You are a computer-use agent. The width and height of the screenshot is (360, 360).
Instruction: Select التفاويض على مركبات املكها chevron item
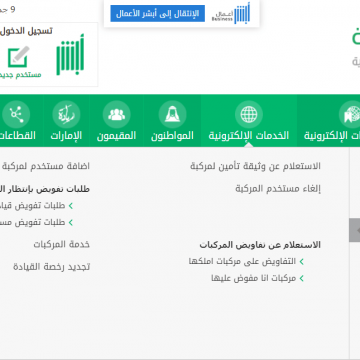(246, 262)
